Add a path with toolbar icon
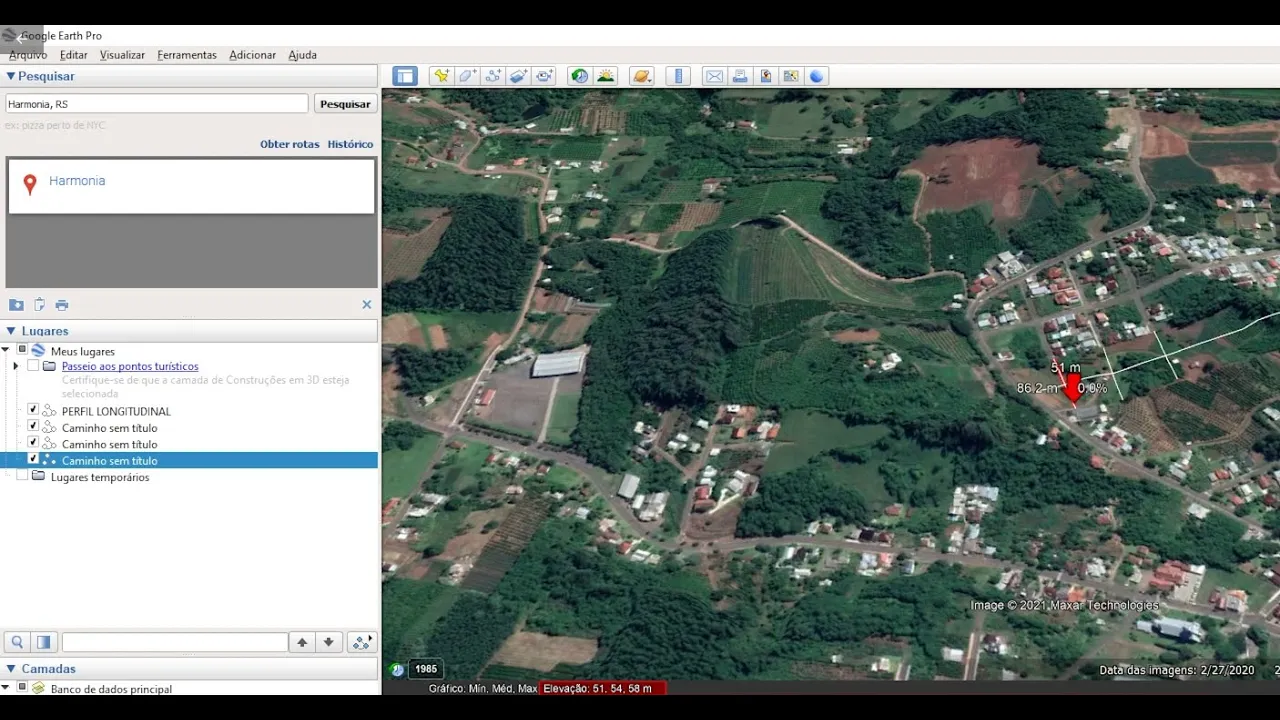 click(493, 76)
